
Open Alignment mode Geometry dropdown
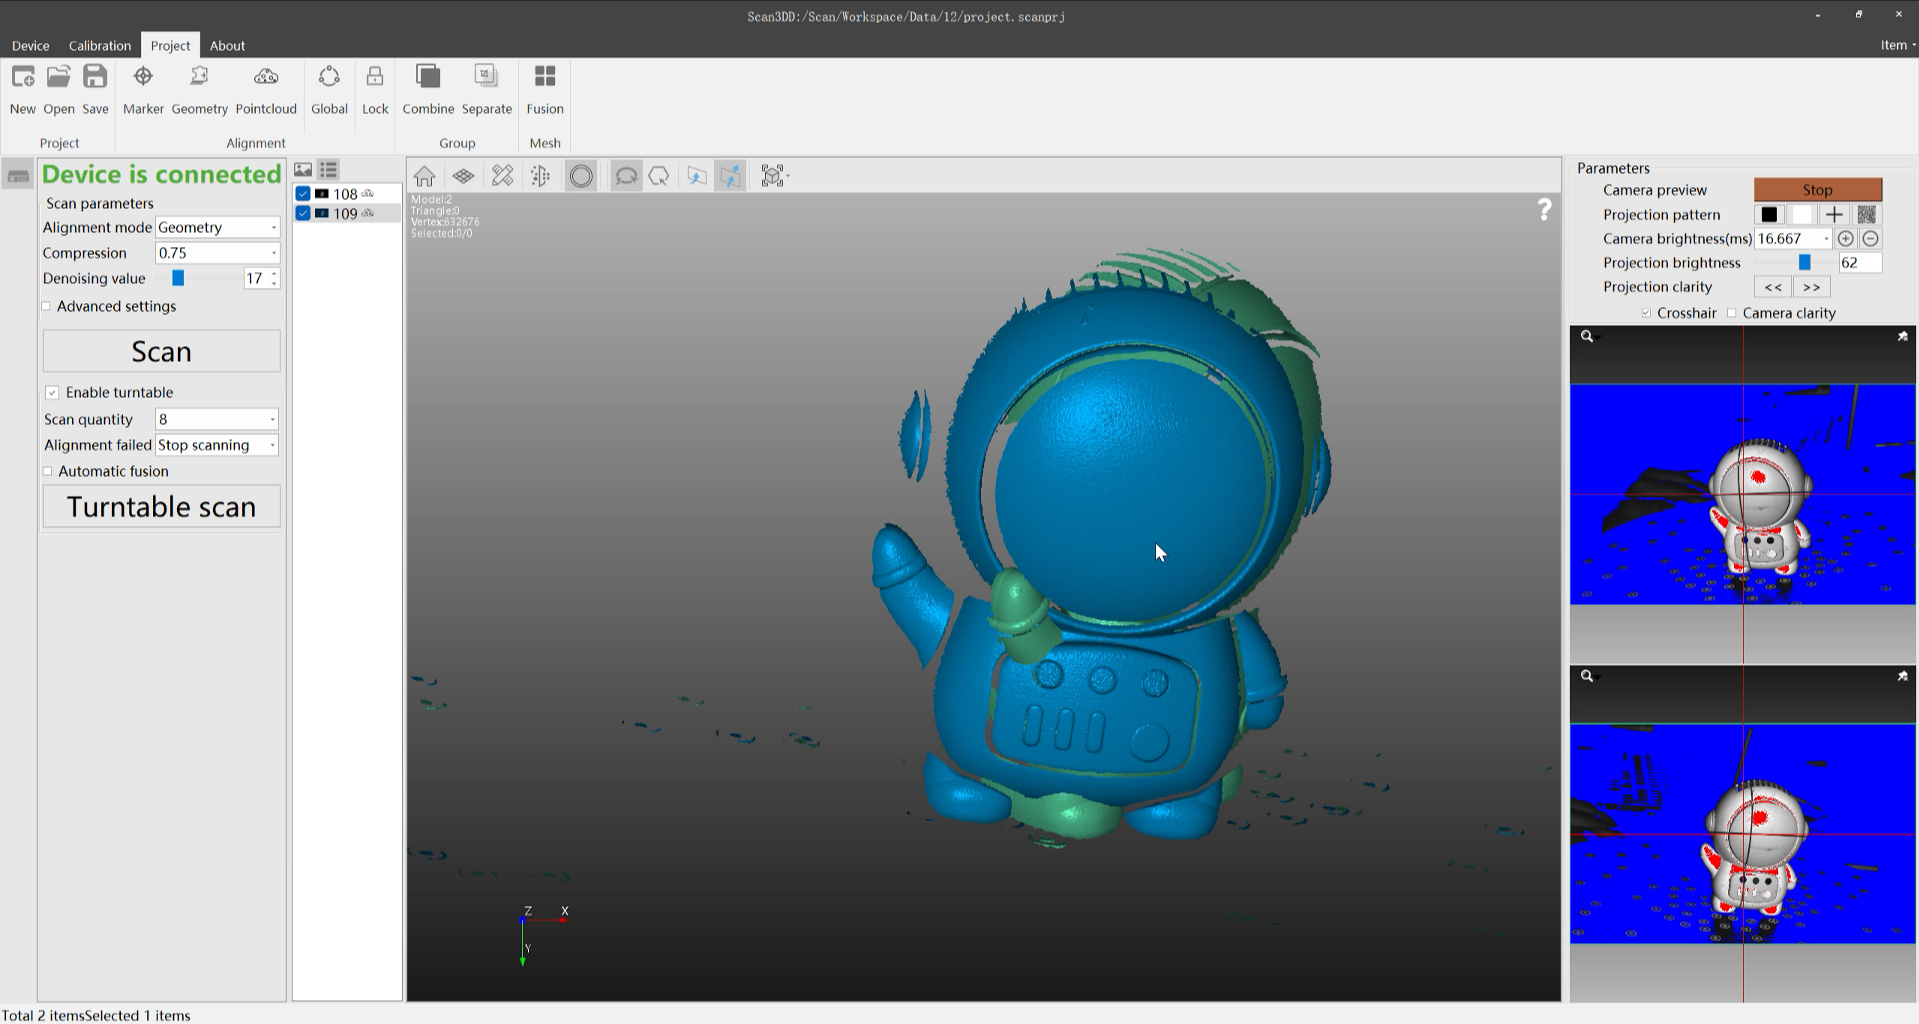pyautogui.click(x=217, y=228)
